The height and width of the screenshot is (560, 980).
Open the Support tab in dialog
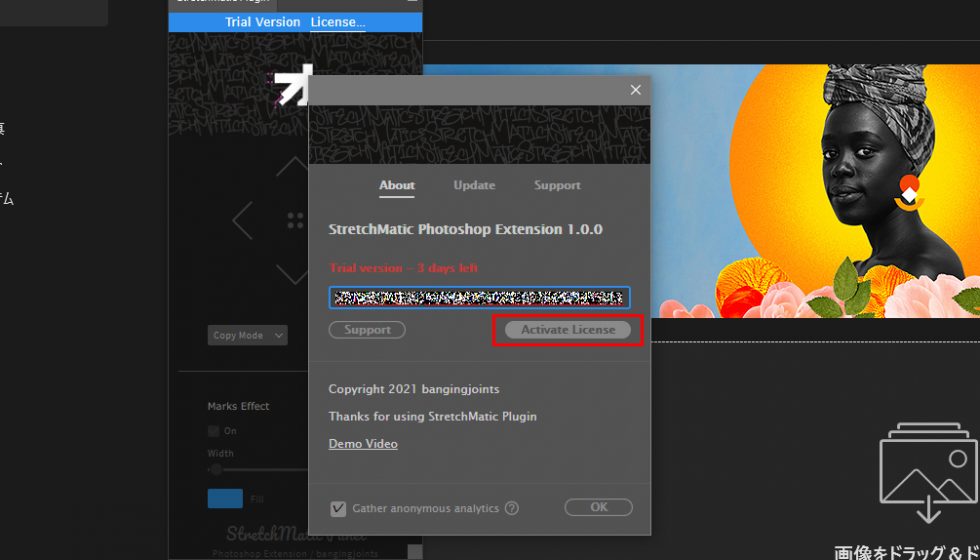click(x=557, y=186)
